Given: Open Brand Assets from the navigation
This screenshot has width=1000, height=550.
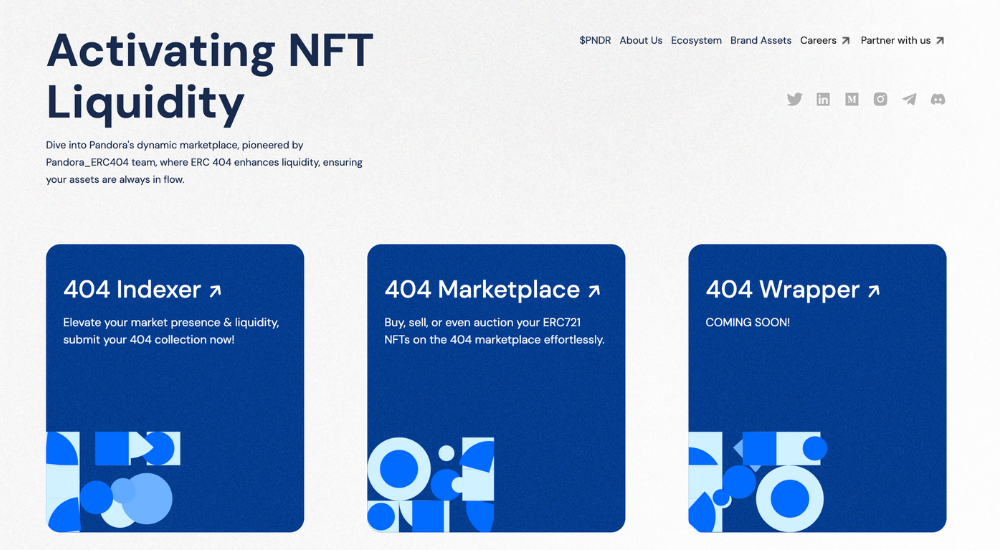Looking at the screenshot, I should click(761, 41).
